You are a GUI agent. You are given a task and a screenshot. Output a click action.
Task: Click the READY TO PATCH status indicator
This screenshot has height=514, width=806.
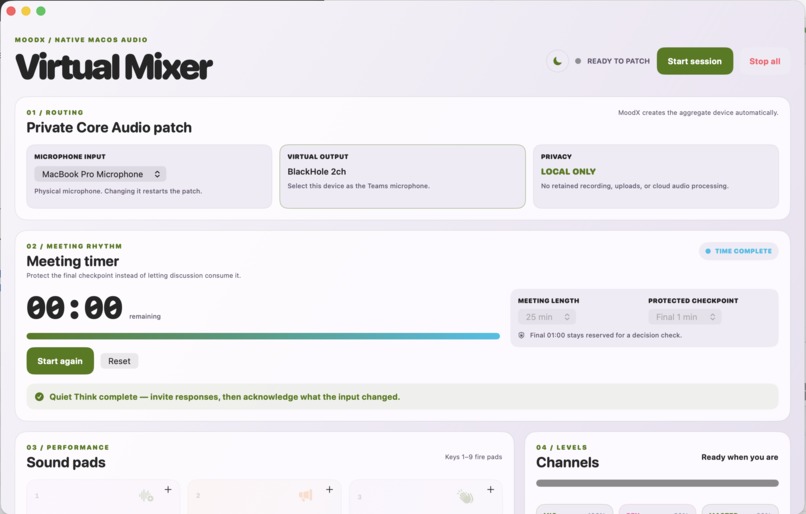[613, 61]
